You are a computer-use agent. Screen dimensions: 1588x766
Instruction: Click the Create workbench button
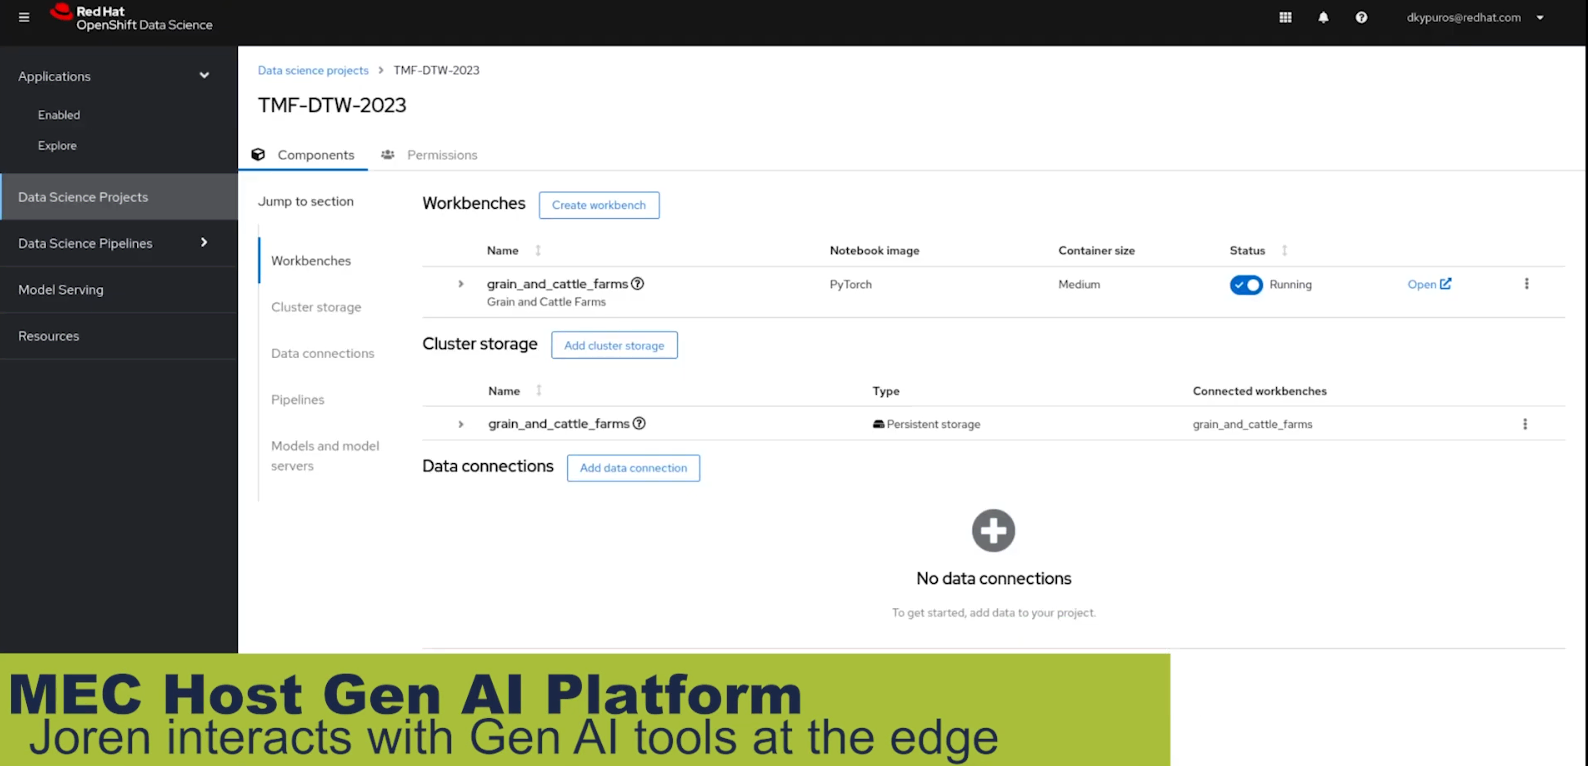click(x=599, y=205)
